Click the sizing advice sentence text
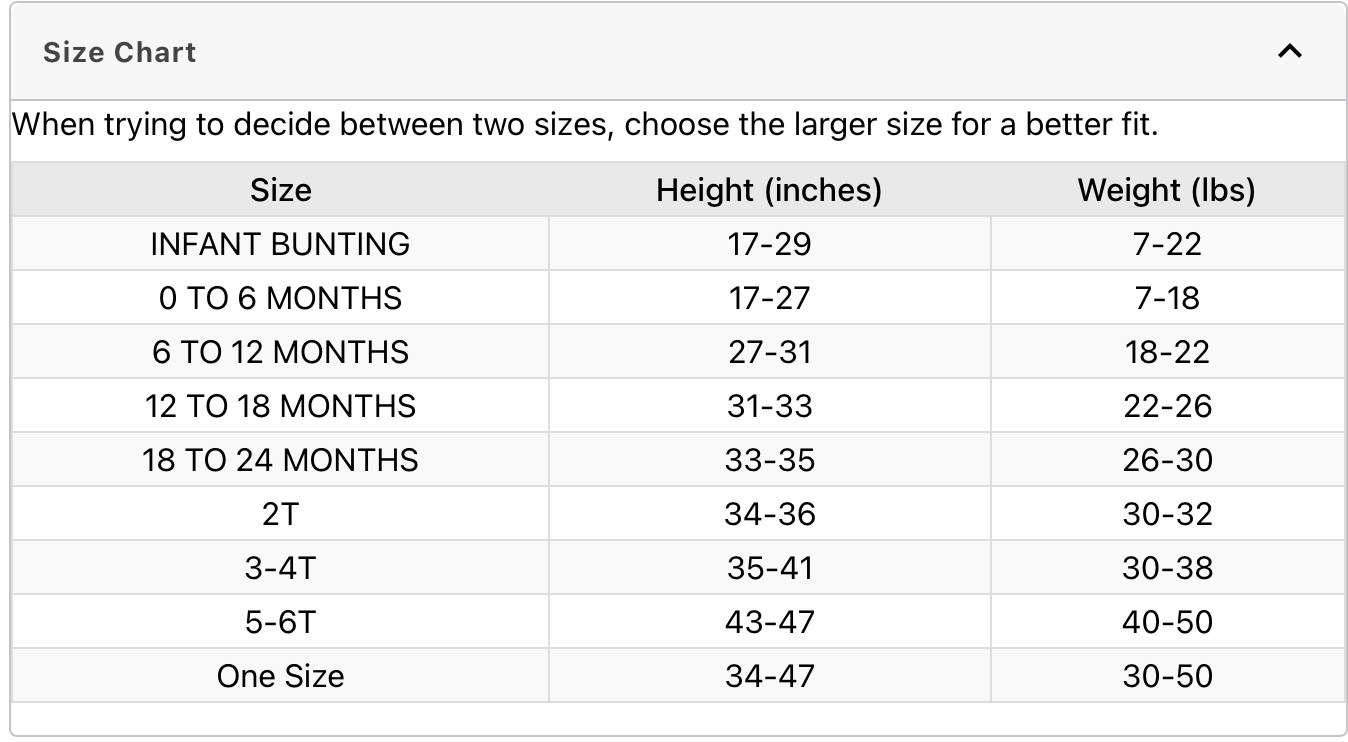This screenshot has height=742, width=1348. click(x=585, y=126)
